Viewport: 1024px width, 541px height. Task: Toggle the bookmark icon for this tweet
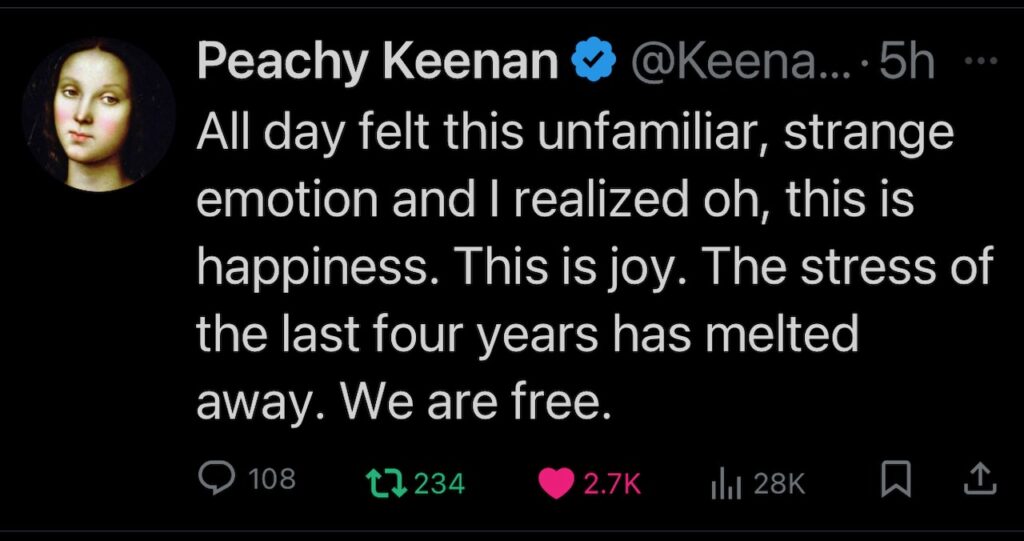click(896, 482)
